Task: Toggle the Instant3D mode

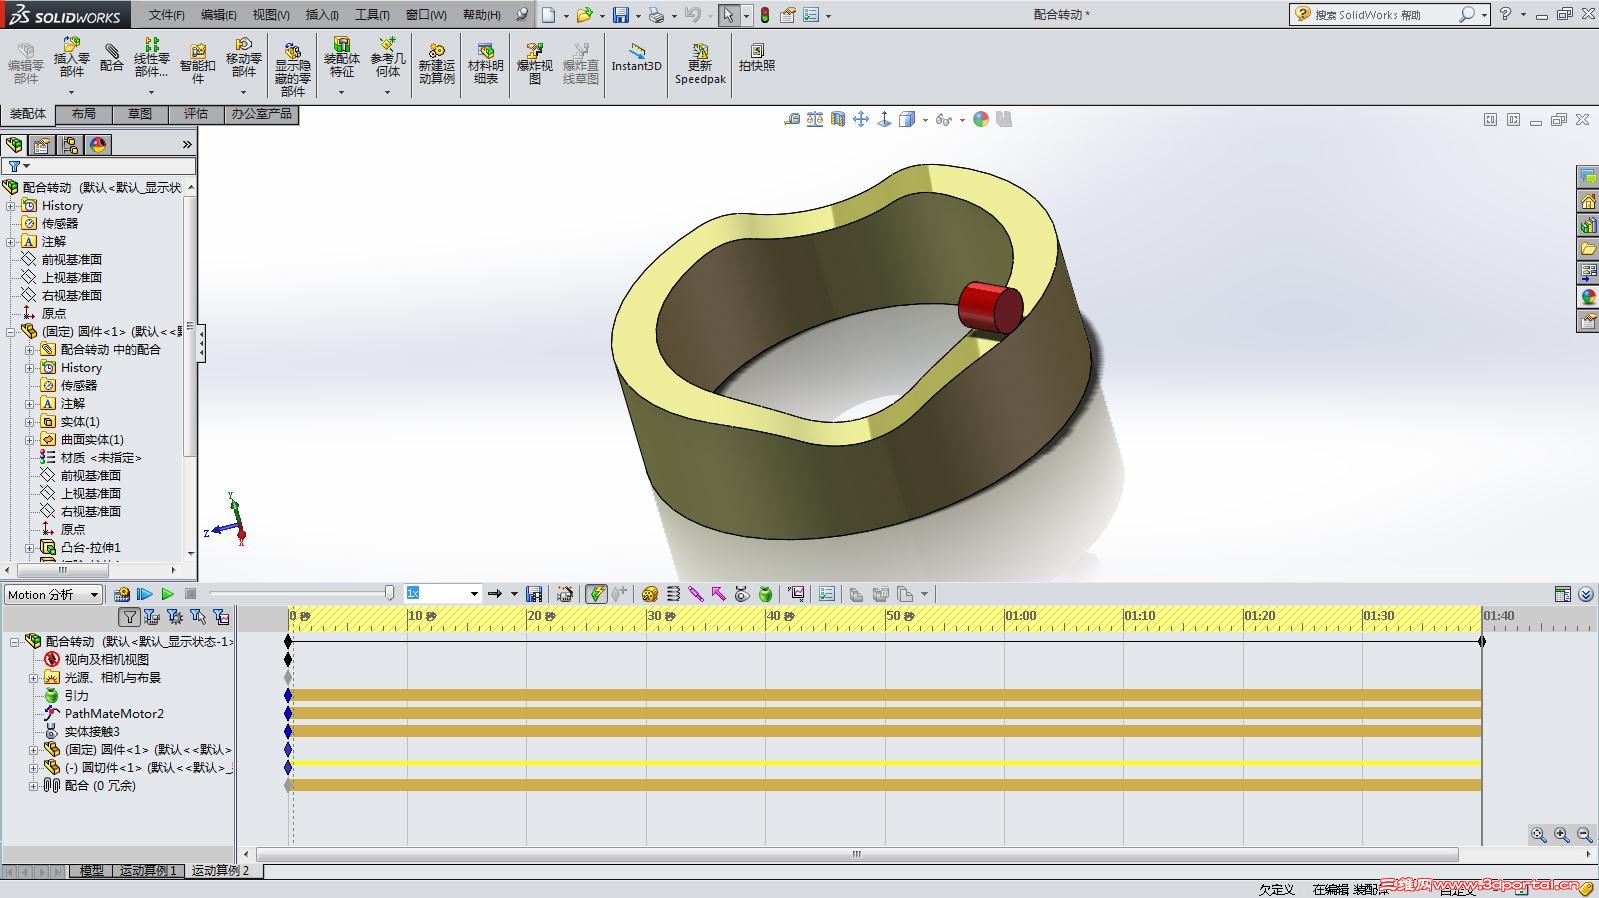Action: coord(636,57)
